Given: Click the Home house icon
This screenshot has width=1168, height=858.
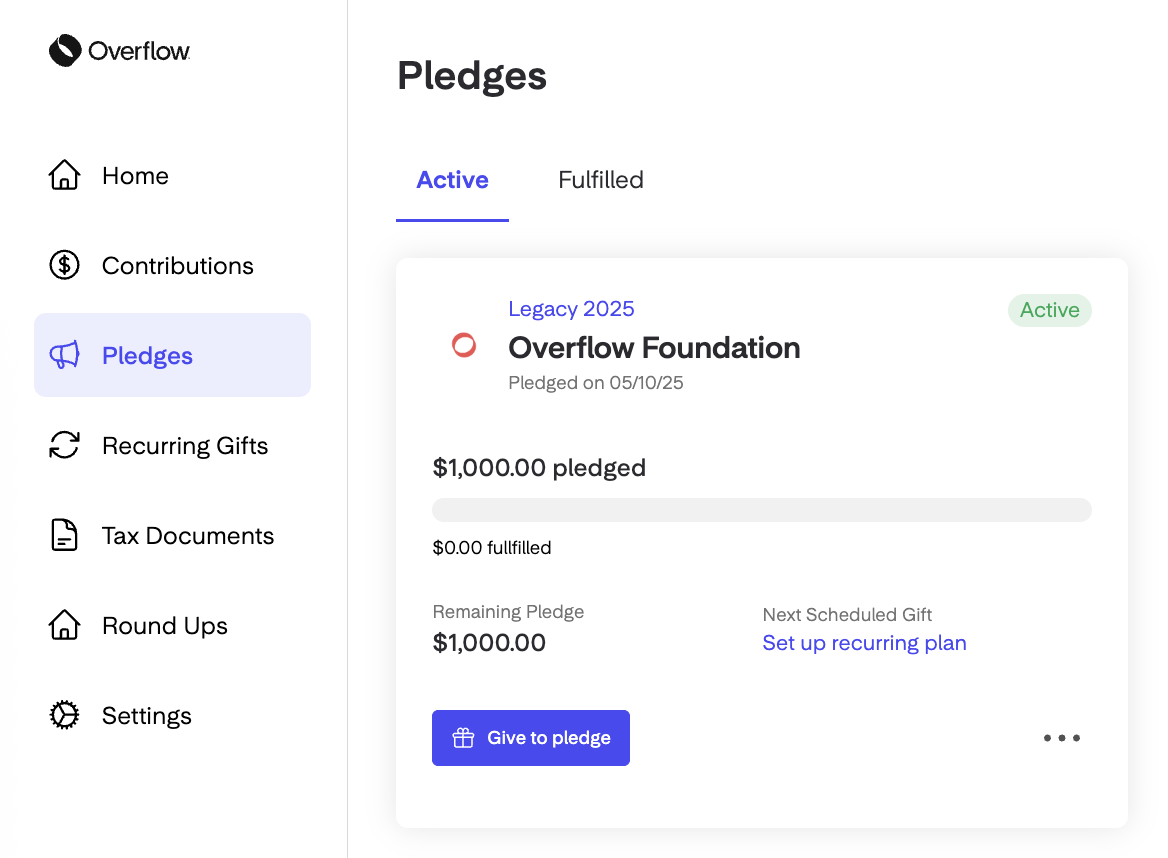Looking at the screenshot, I should click(64, 175).
